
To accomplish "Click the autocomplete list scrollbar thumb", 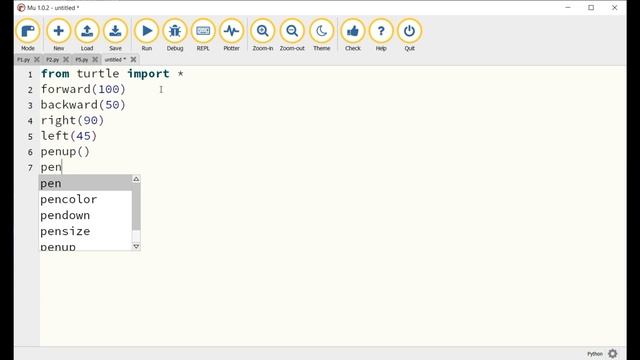I will tap(136, 207).
